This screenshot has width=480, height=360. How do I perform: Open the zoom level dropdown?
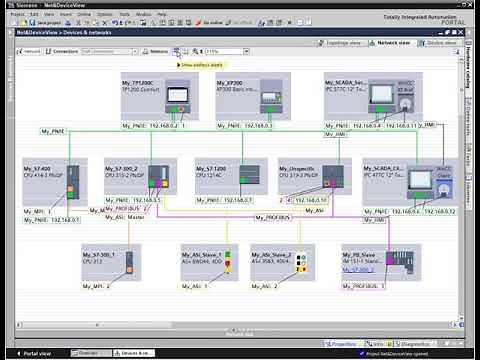click(246, 52)
